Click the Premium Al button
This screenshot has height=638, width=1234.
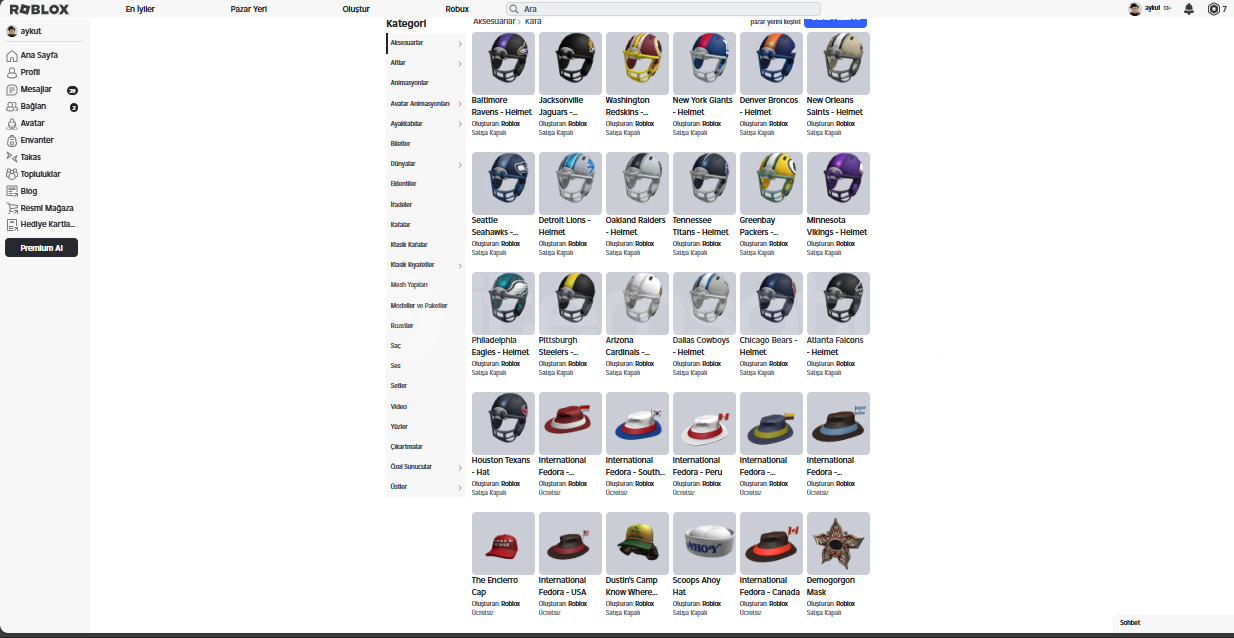41,248
